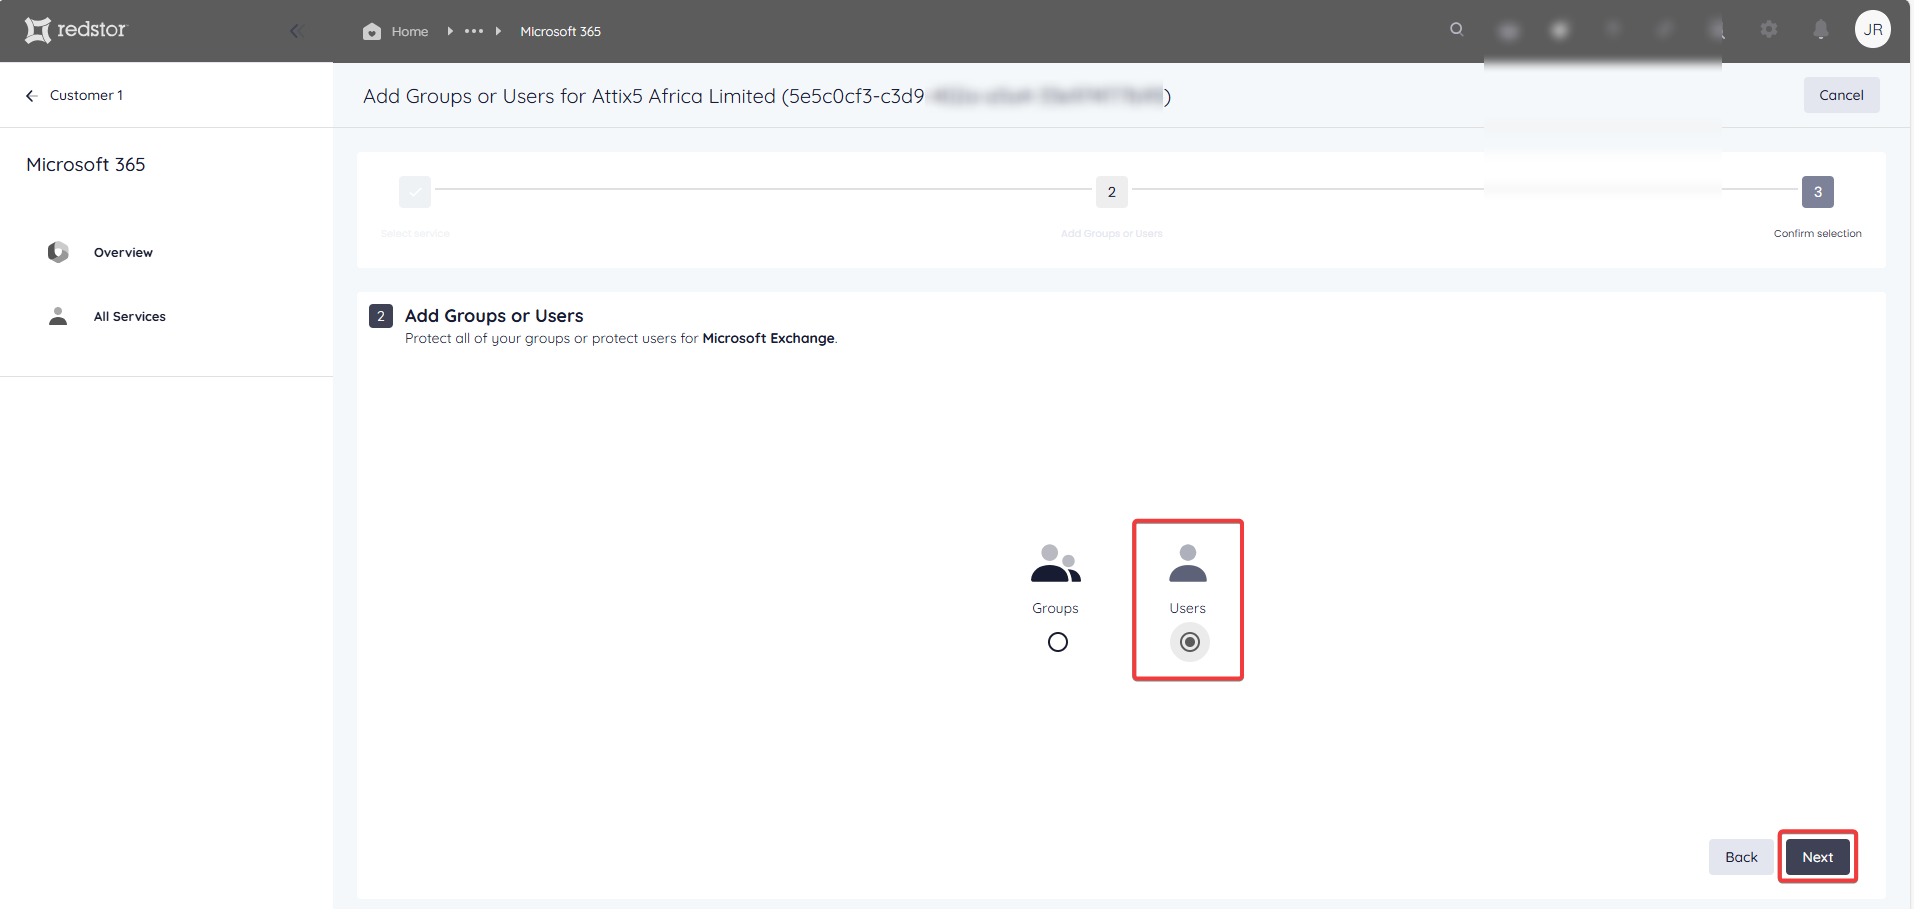
Task: Click the Add Groups or Users section heading
Action: [x=494, y=315]
